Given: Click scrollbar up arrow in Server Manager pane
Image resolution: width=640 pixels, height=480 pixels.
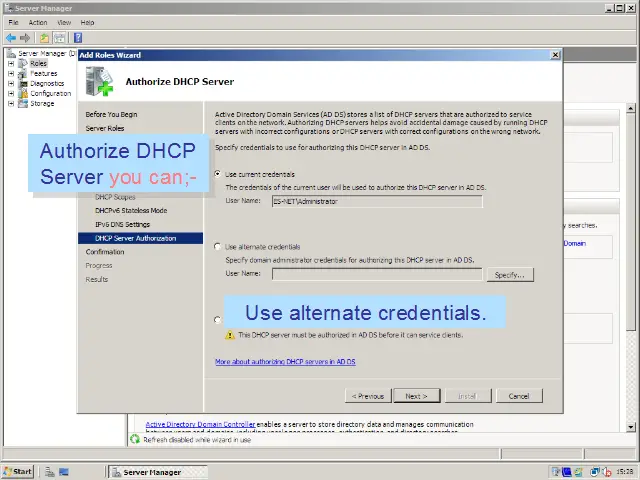Looking at the screenshot, I should tap(631, 109).
